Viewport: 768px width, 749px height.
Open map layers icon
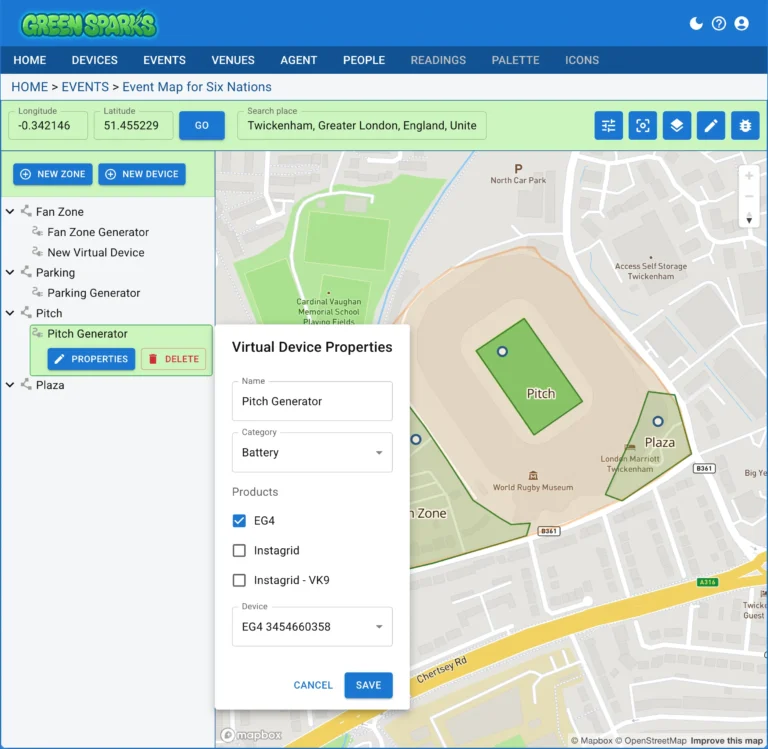[677, 126]
